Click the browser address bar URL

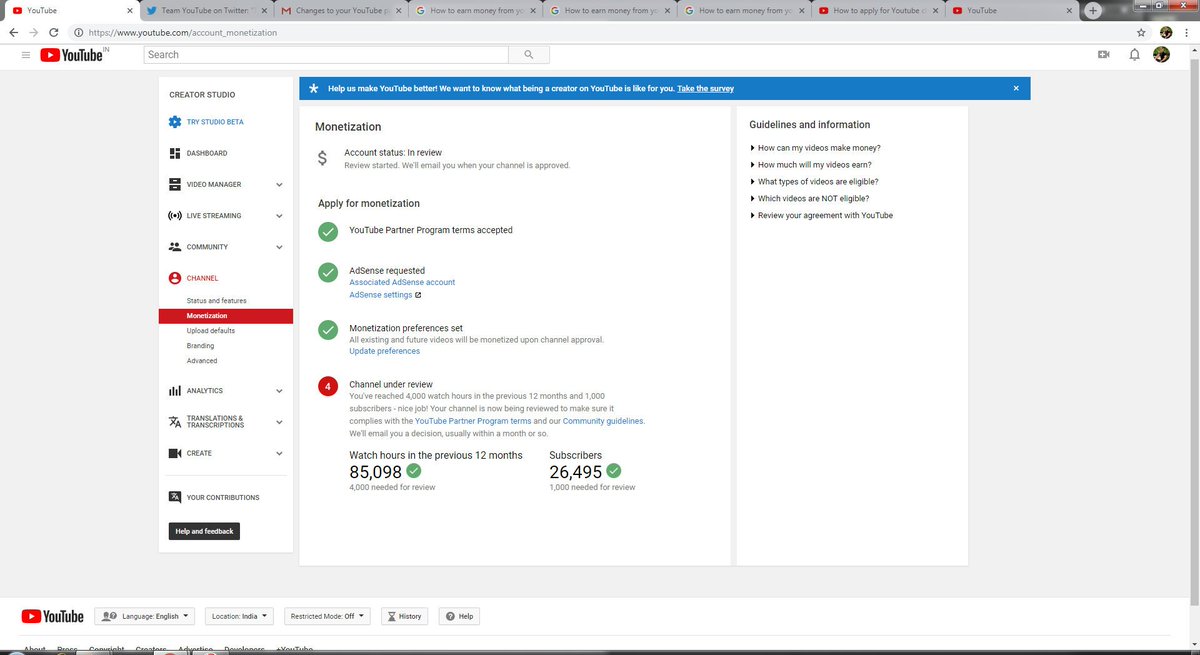[x=183, y=32]
